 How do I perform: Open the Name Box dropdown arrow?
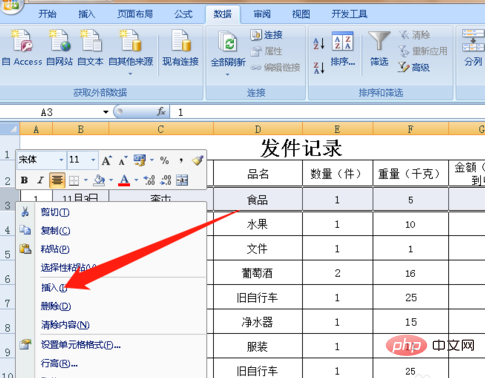(106, 112)
